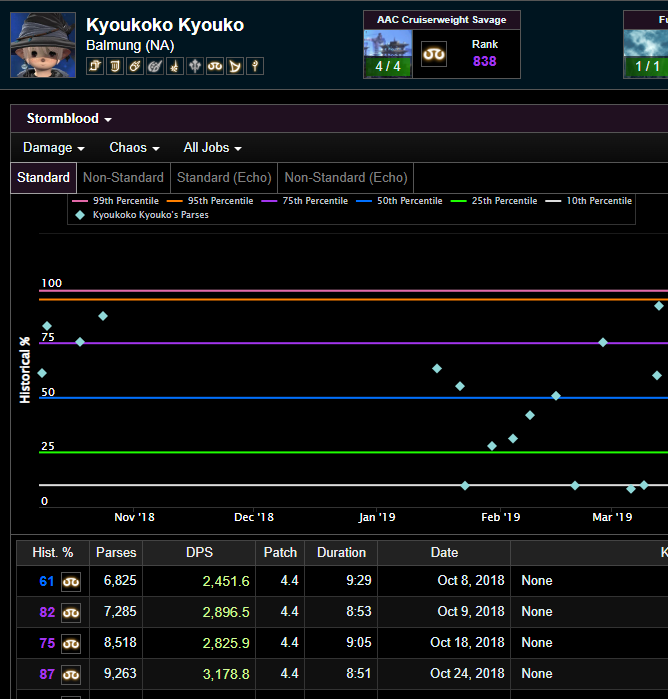Select the Monk job icon in header row
Screen dimensions: 668x699
(215, 66)
